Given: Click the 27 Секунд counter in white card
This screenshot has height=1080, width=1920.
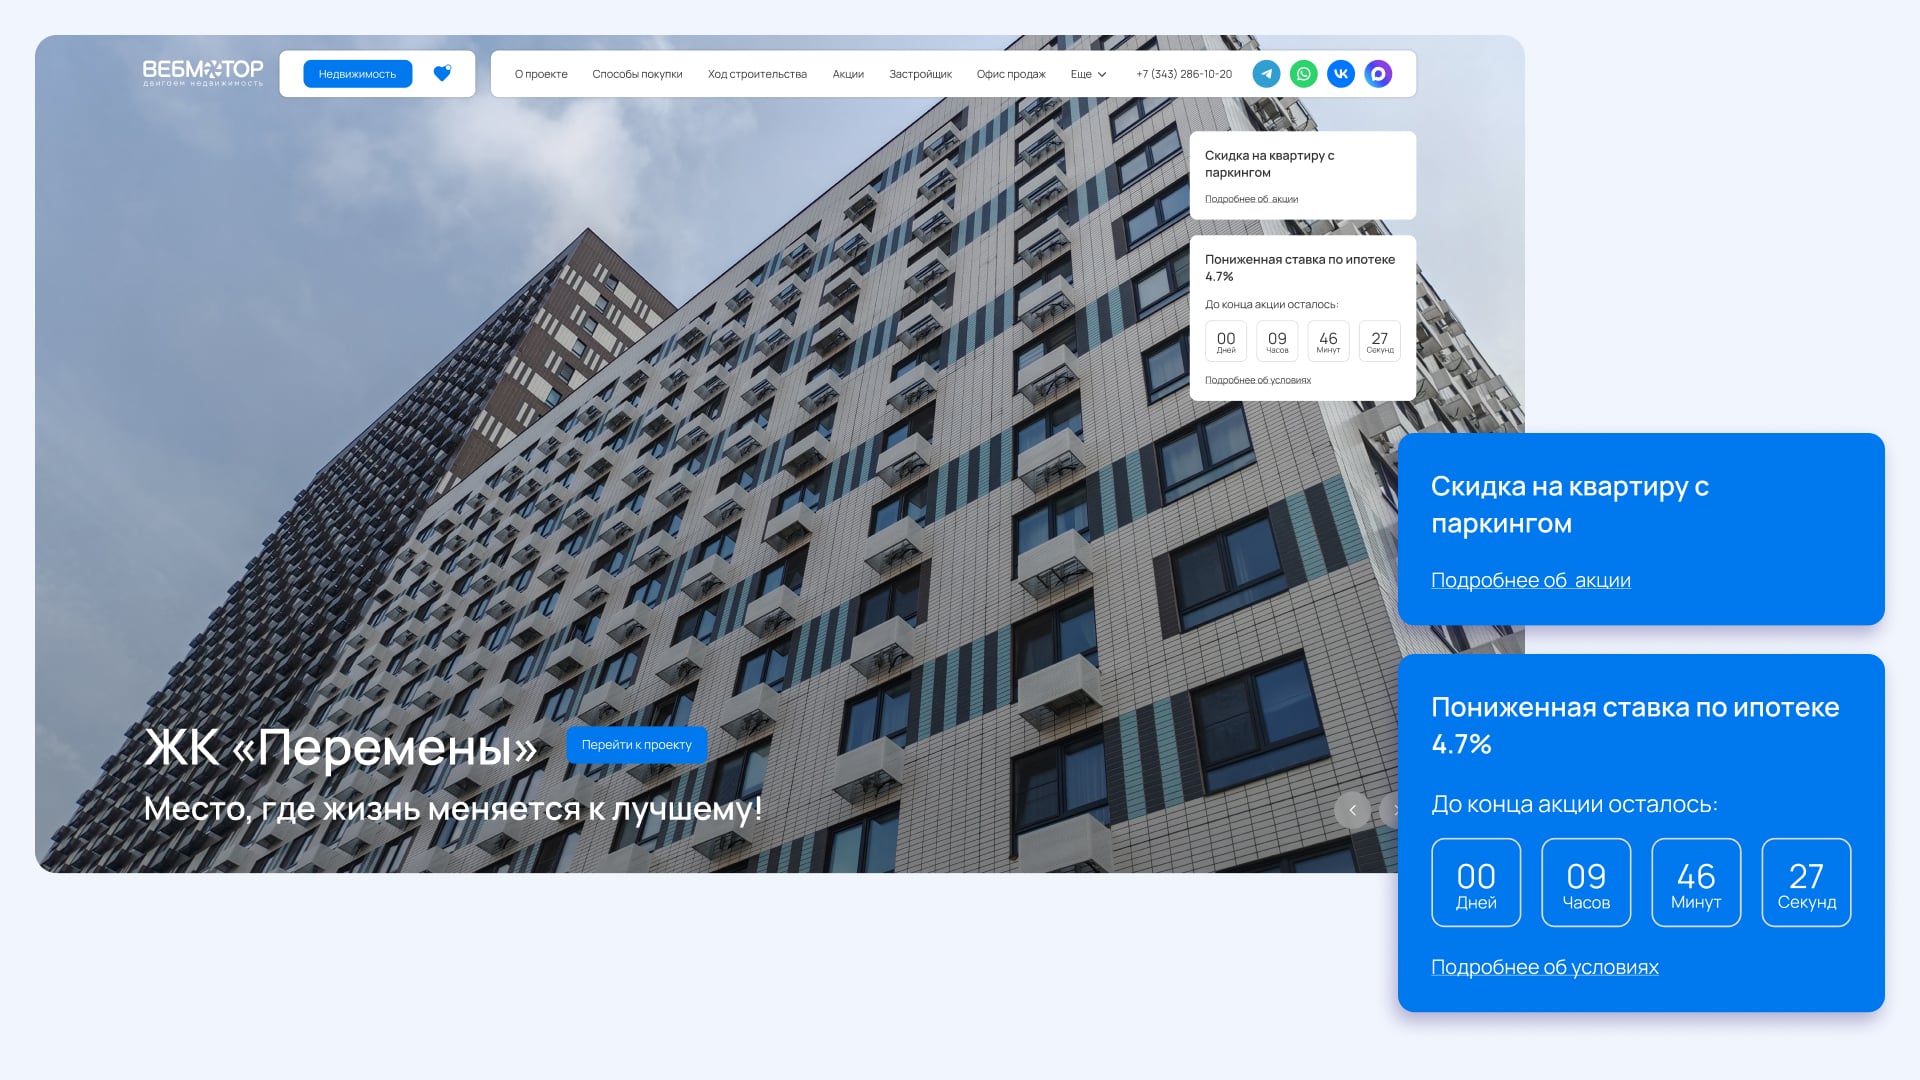Looking at the screenshot, I should [x=1380, y=341].
